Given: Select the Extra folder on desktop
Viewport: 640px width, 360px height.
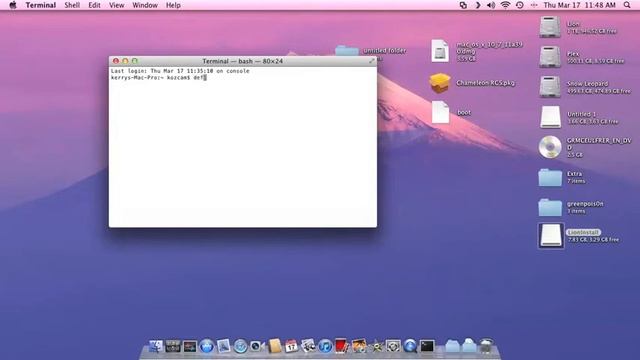Looking at the screenshot, I should (550, 177).
